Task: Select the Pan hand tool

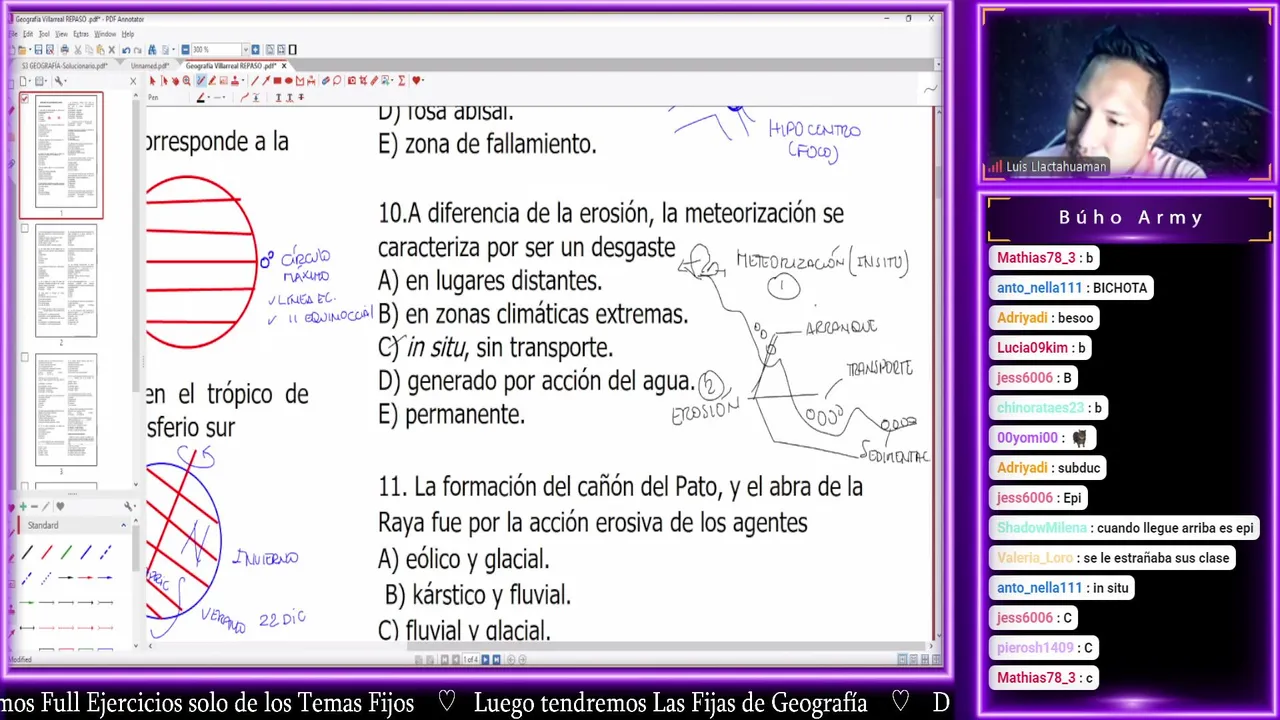Action: click(175, 81)
